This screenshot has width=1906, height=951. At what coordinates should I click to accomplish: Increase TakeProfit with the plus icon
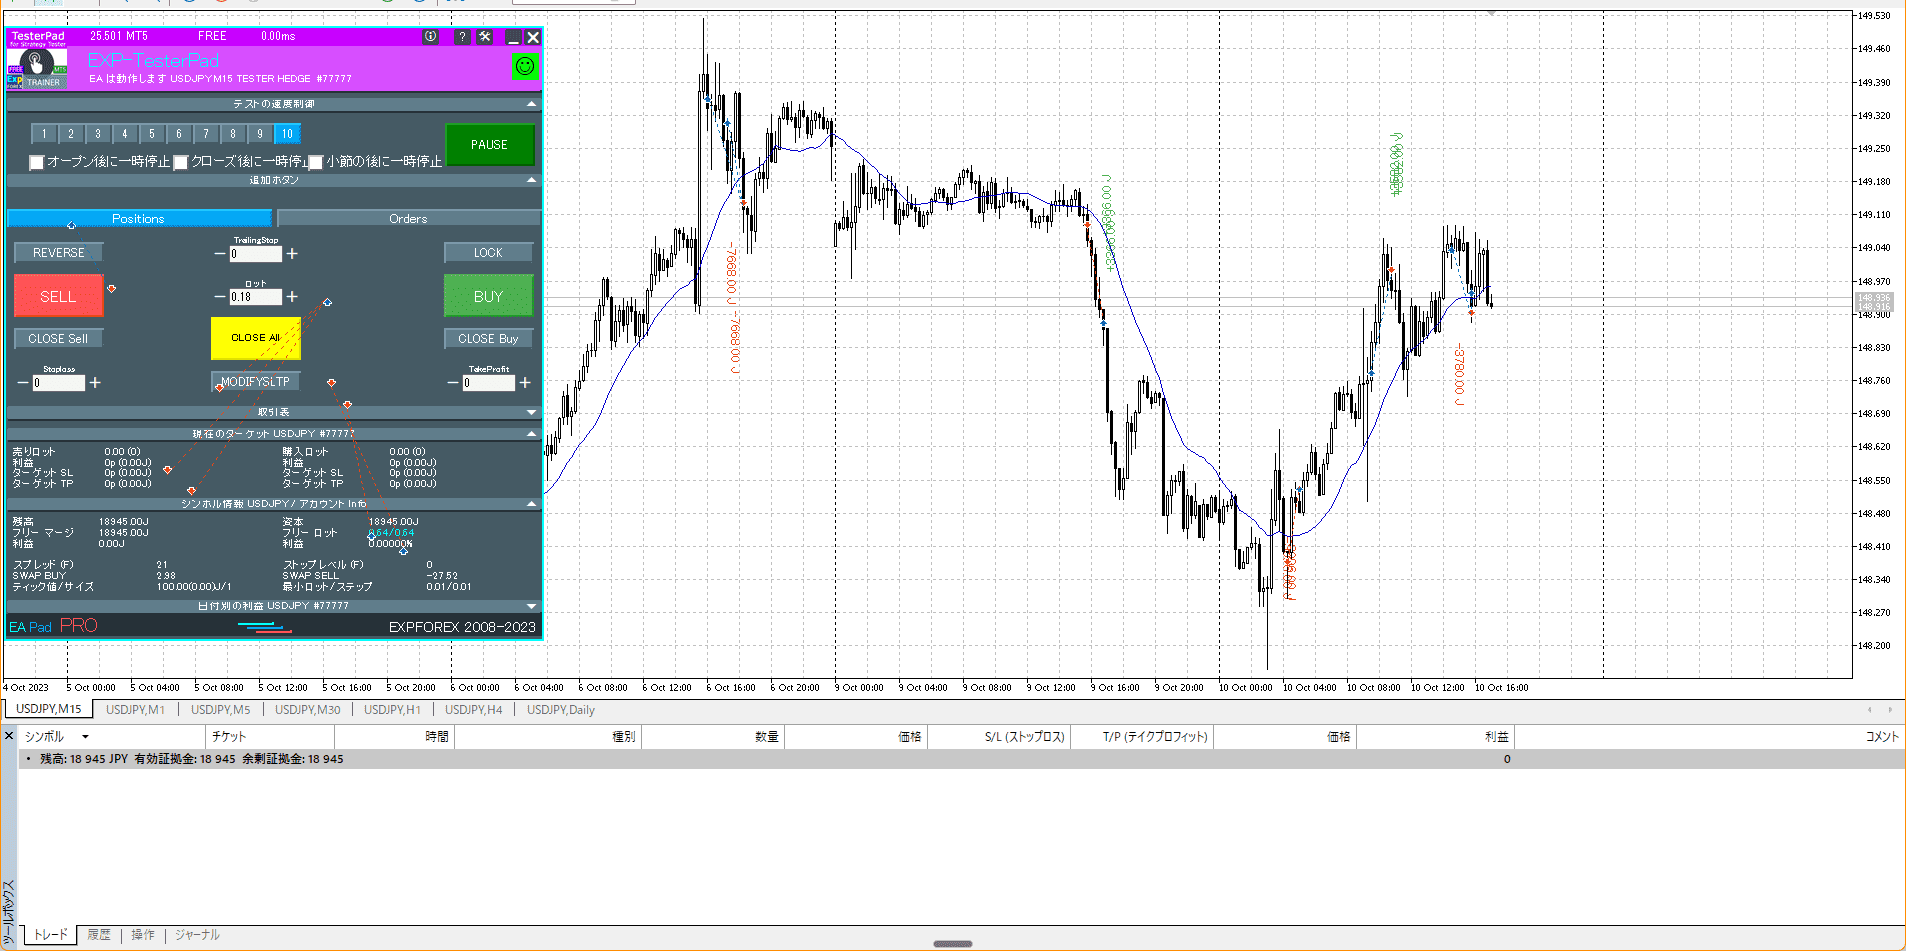coord(525,383)
